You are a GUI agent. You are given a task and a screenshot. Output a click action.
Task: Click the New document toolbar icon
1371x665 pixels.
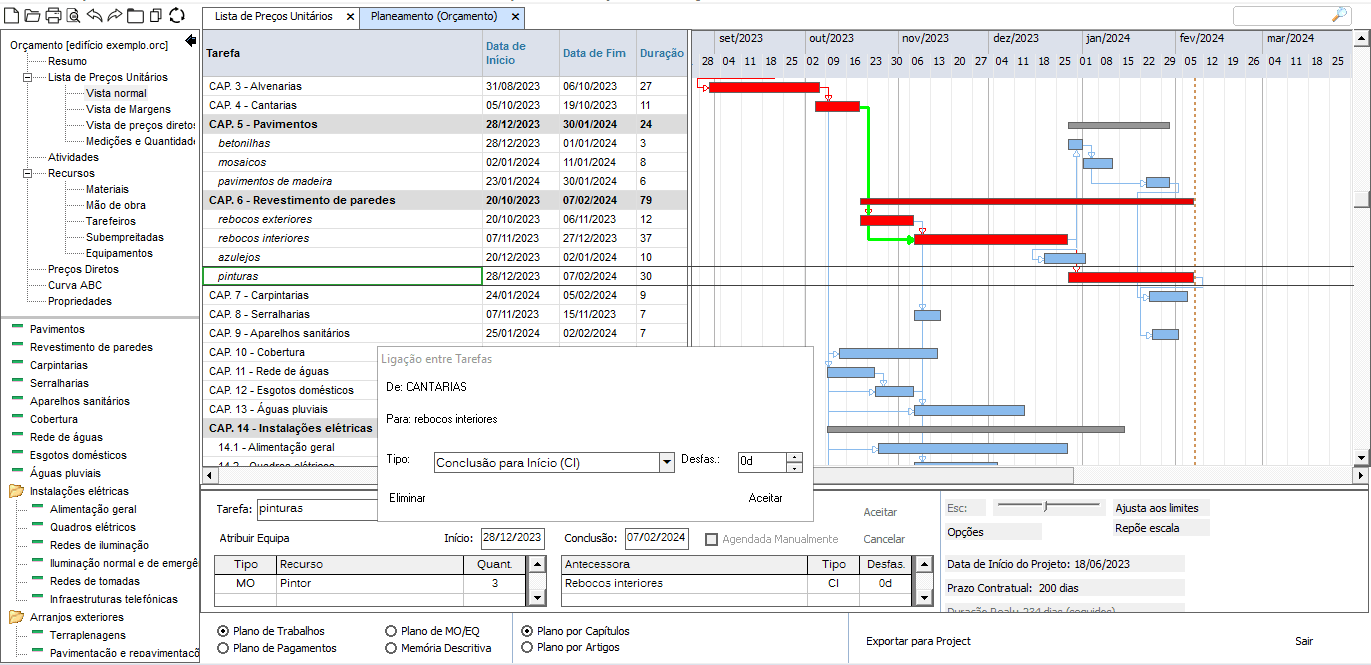pyautogui.click(x=12, y=15)
